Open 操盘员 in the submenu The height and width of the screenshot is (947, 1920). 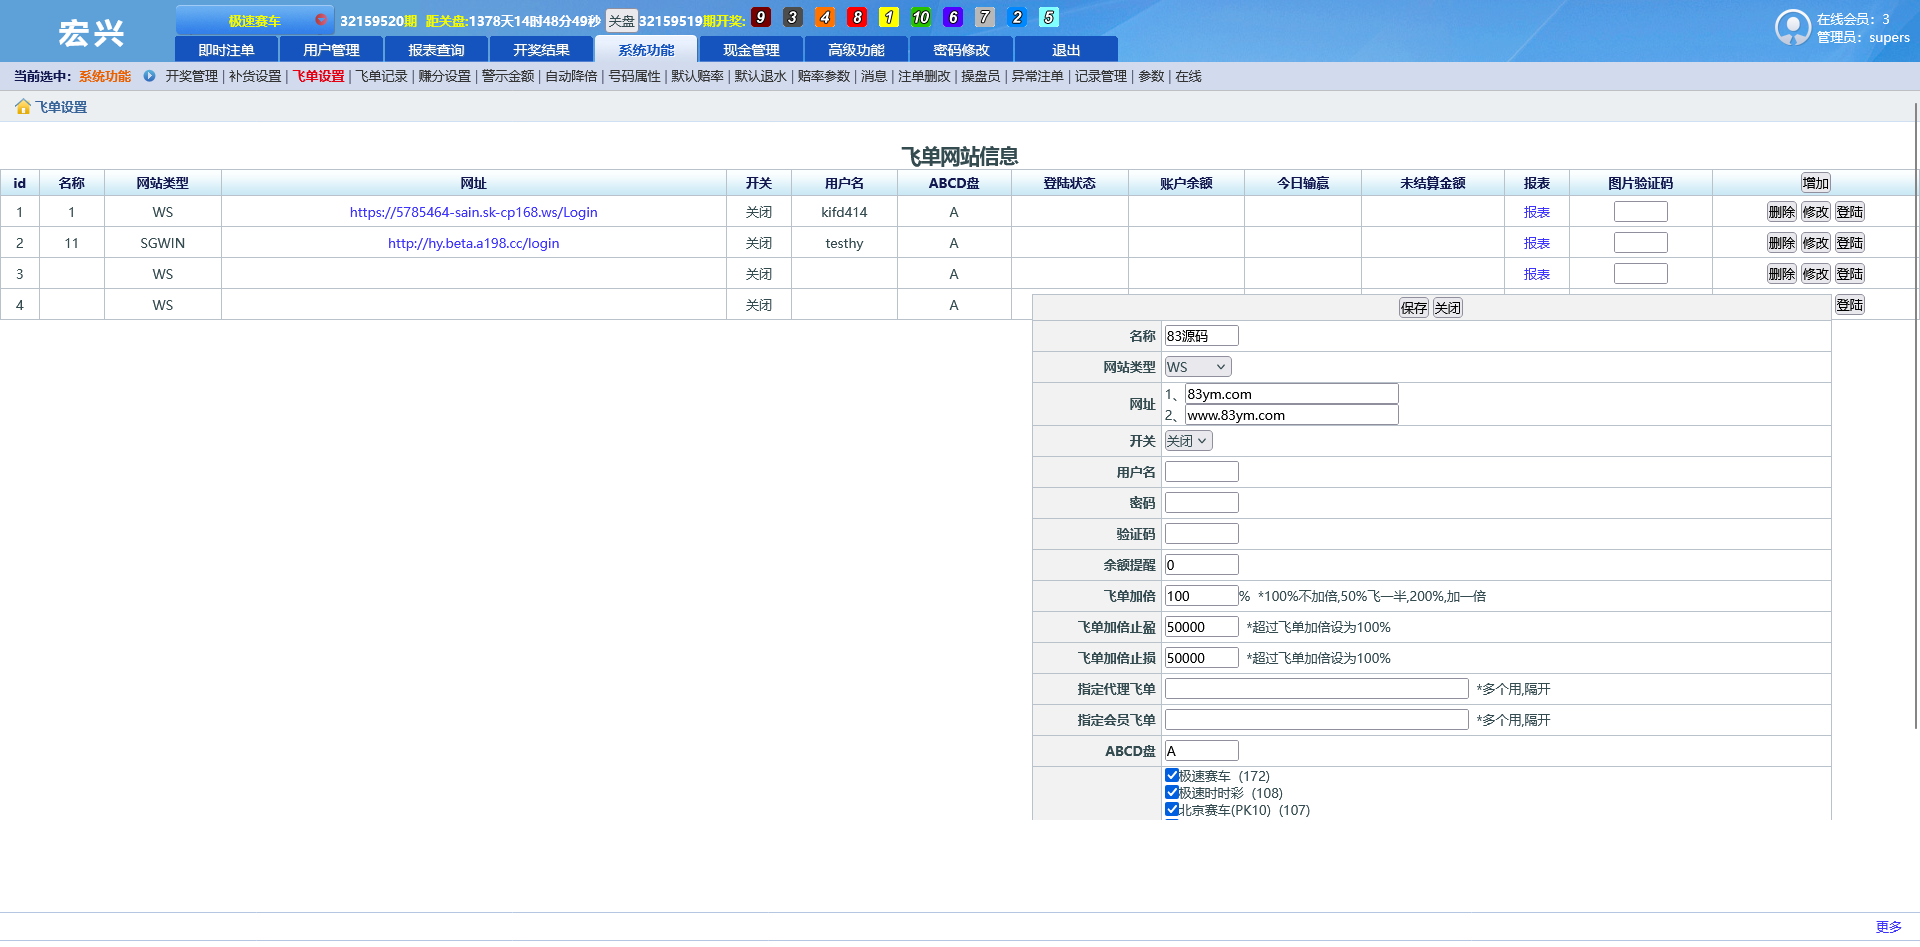coord(980,76)
